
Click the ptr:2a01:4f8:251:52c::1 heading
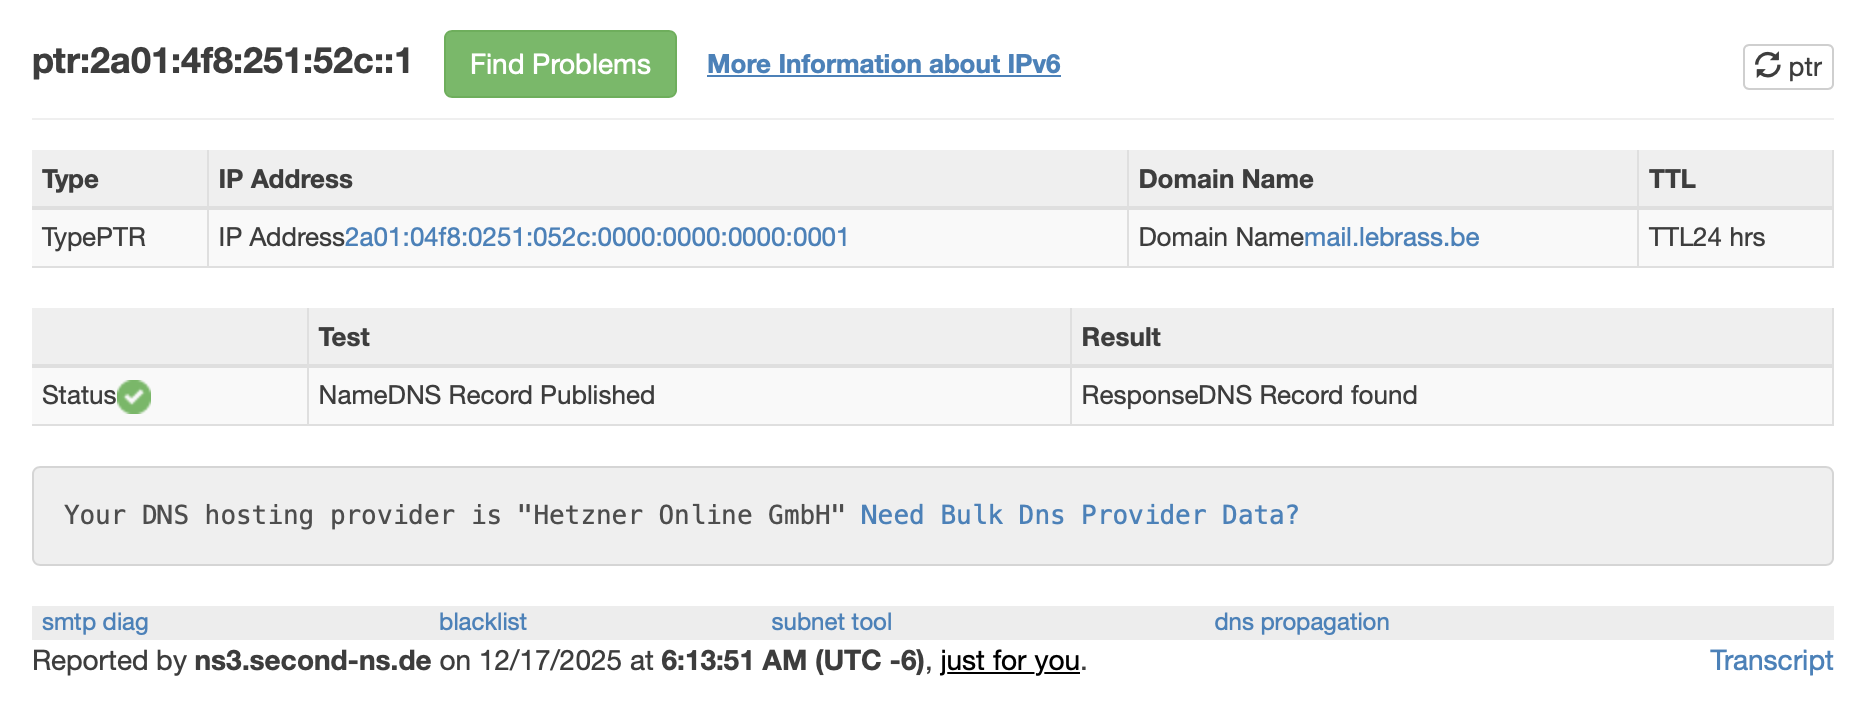(x=222, y=62)
